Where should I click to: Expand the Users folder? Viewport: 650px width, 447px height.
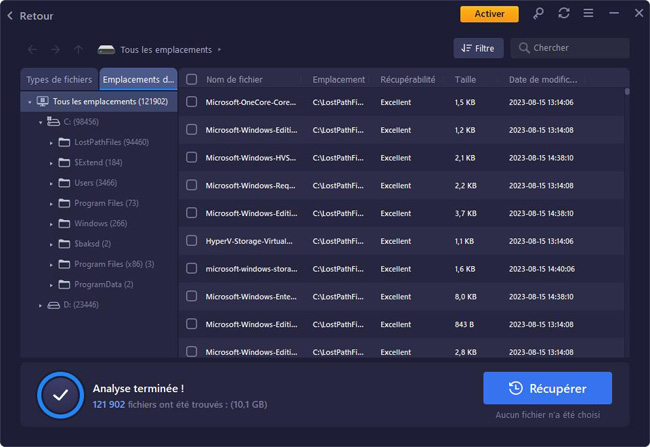51,184
